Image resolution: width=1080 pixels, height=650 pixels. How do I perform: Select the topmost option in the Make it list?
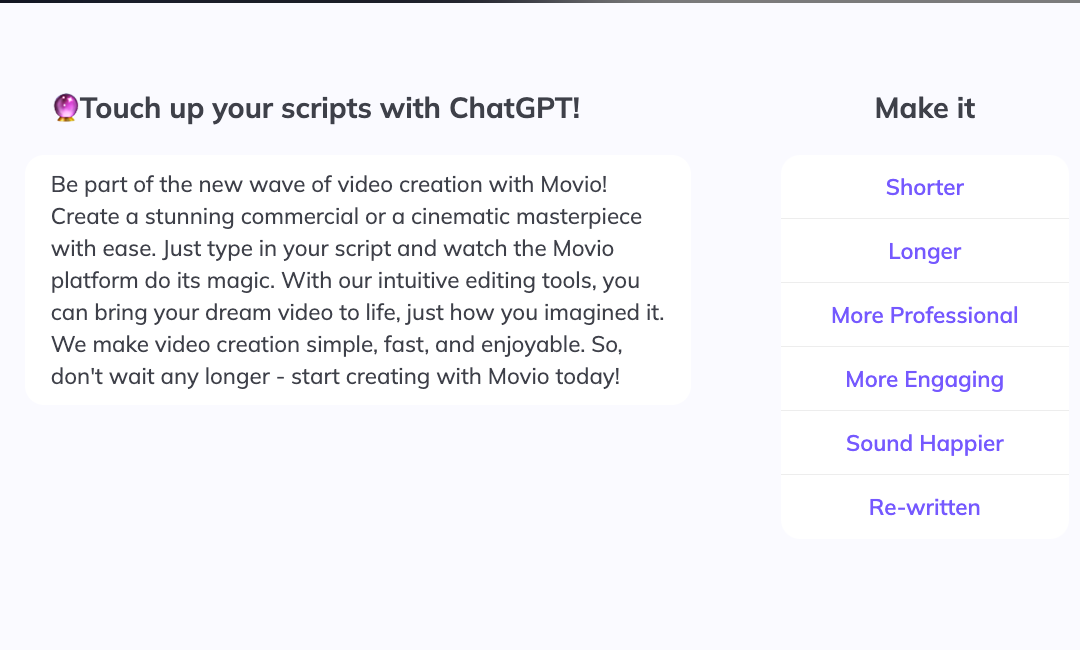pos(924,187)
